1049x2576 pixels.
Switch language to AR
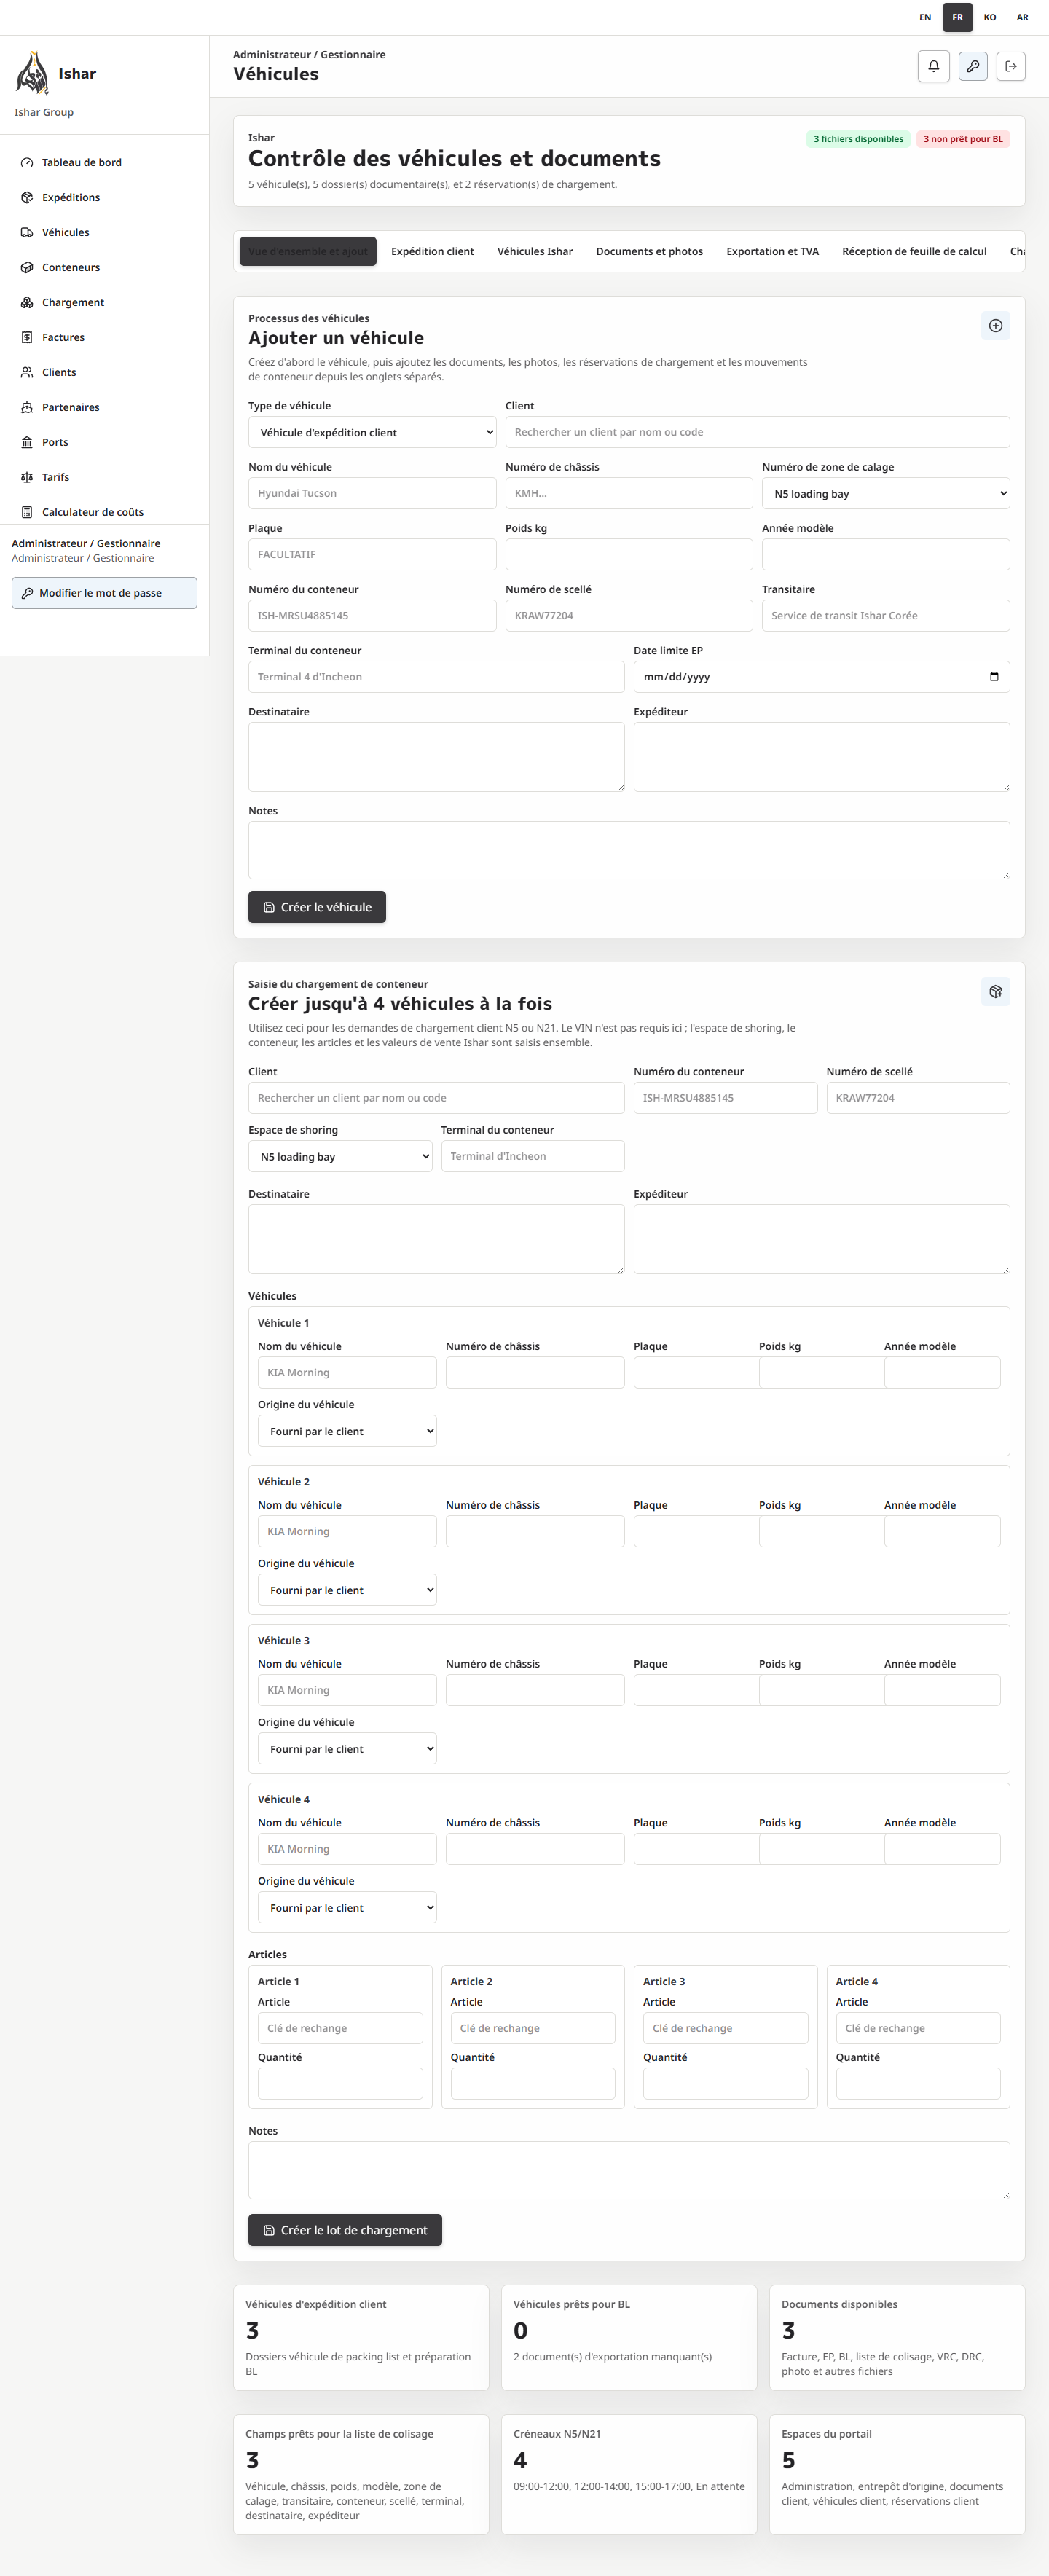pos(1022,17)
